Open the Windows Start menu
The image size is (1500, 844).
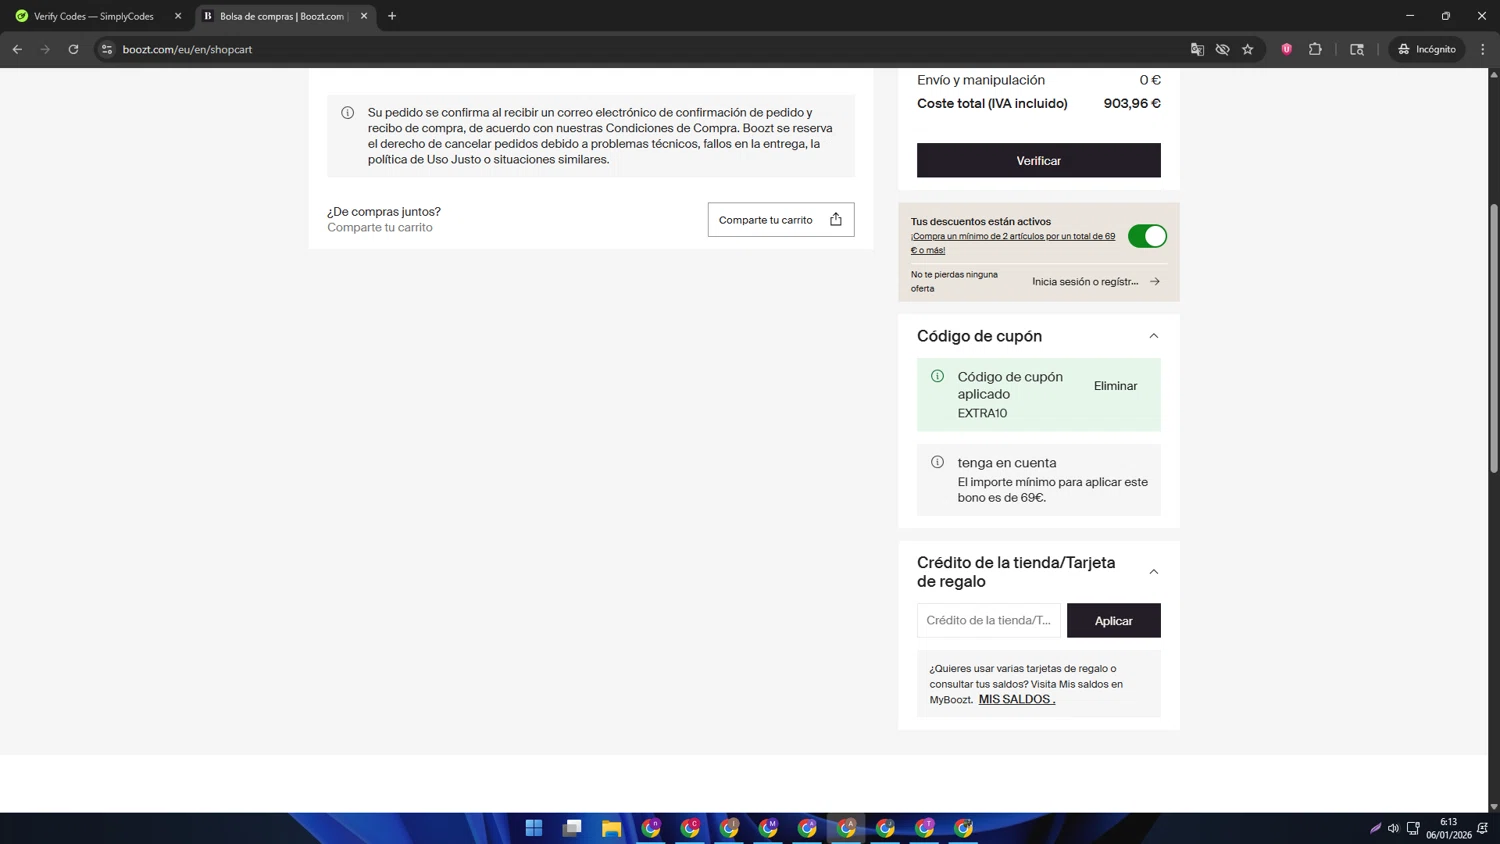(x=534, y=828)
